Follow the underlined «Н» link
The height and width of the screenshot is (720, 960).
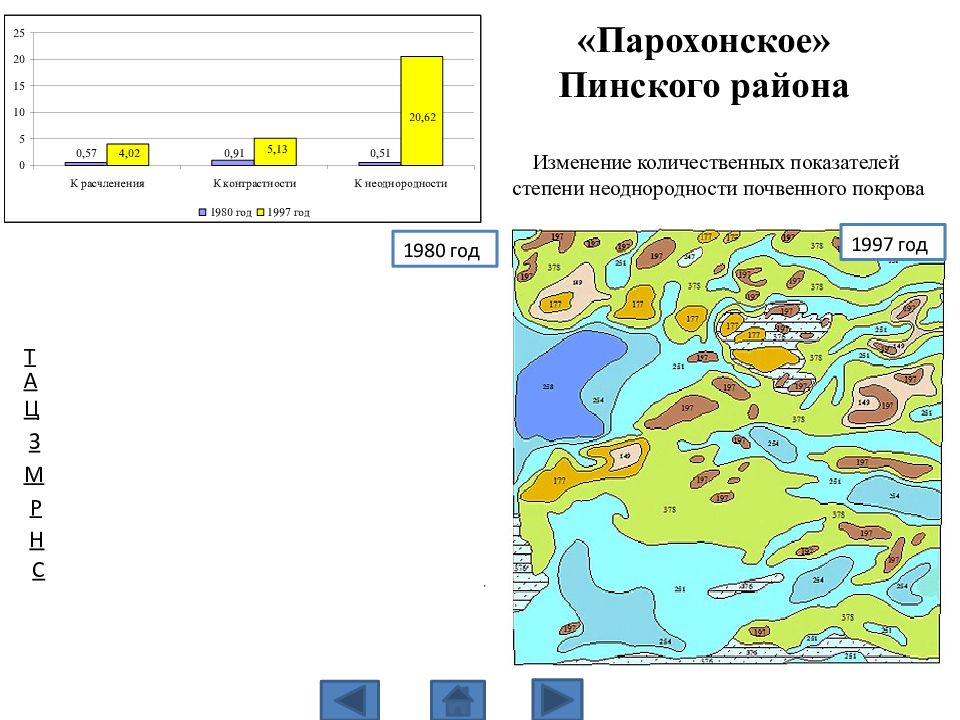37,539
